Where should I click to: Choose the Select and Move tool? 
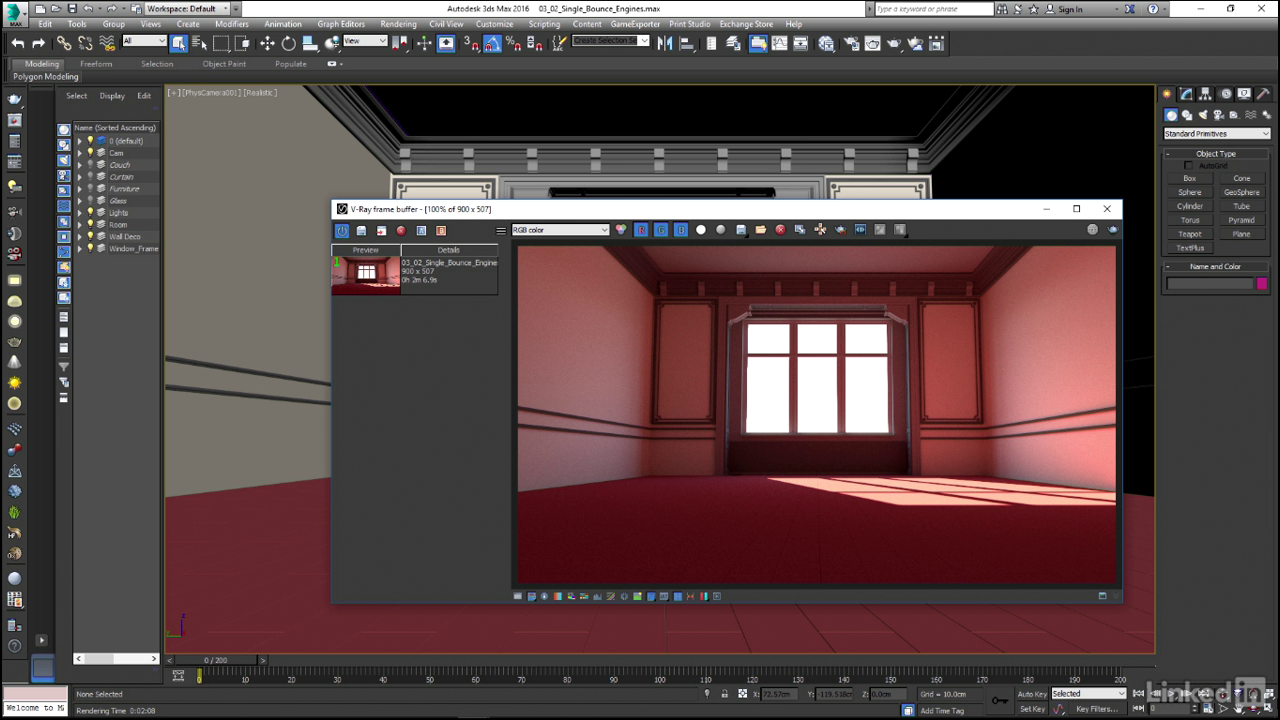click(x=267, y=43)
